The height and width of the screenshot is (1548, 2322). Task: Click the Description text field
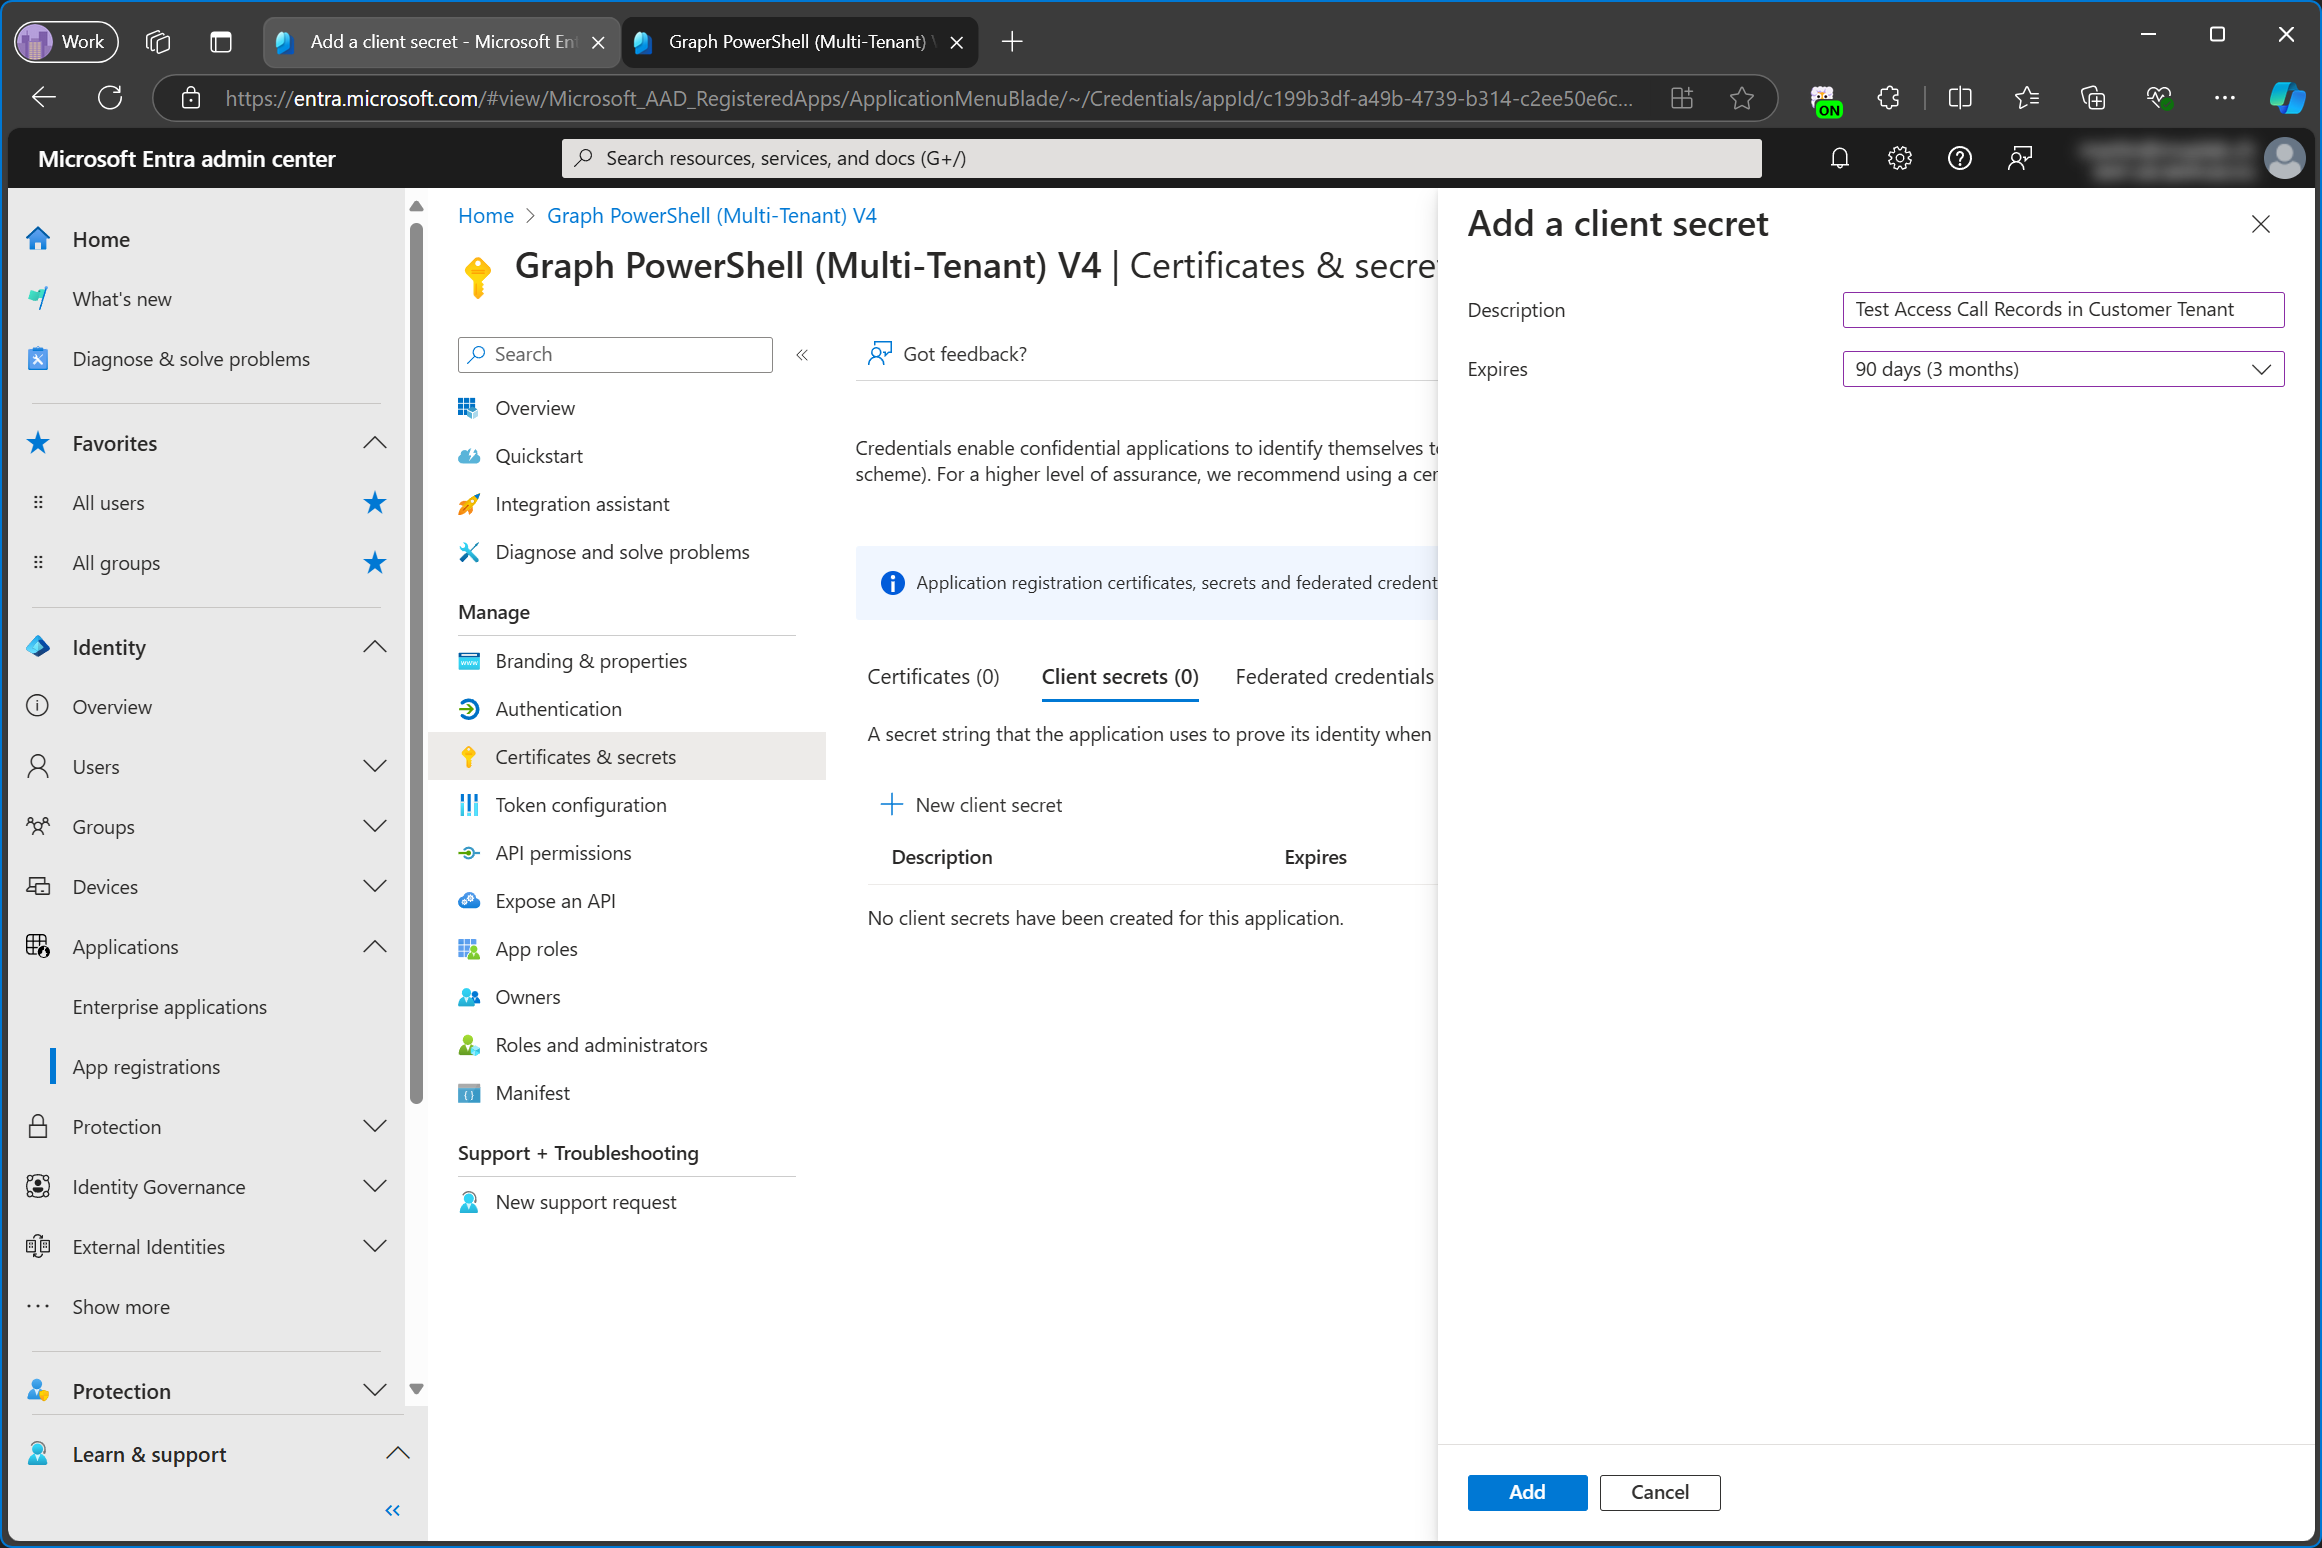[2063, 310]
